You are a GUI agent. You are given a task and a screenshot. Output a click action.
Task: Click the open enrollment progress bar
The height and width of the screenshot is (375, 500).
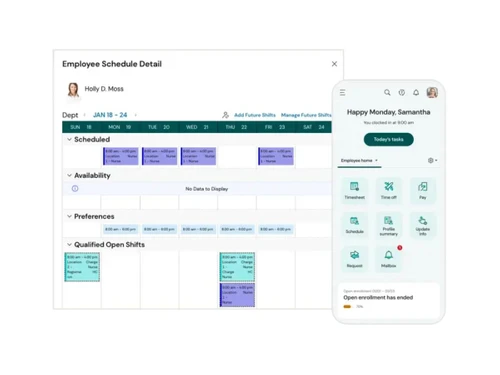(x=347, y=307)
